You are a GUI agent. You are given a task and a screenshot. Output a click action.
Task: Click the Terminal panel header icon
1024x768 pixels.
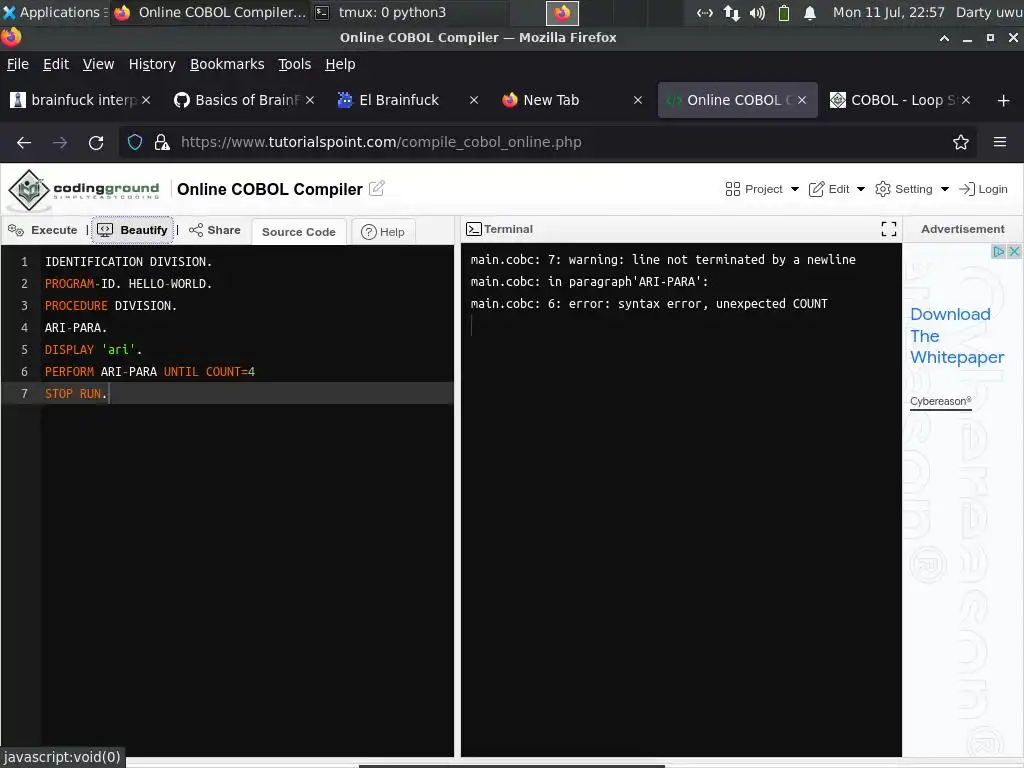click(x=473, y=229)
